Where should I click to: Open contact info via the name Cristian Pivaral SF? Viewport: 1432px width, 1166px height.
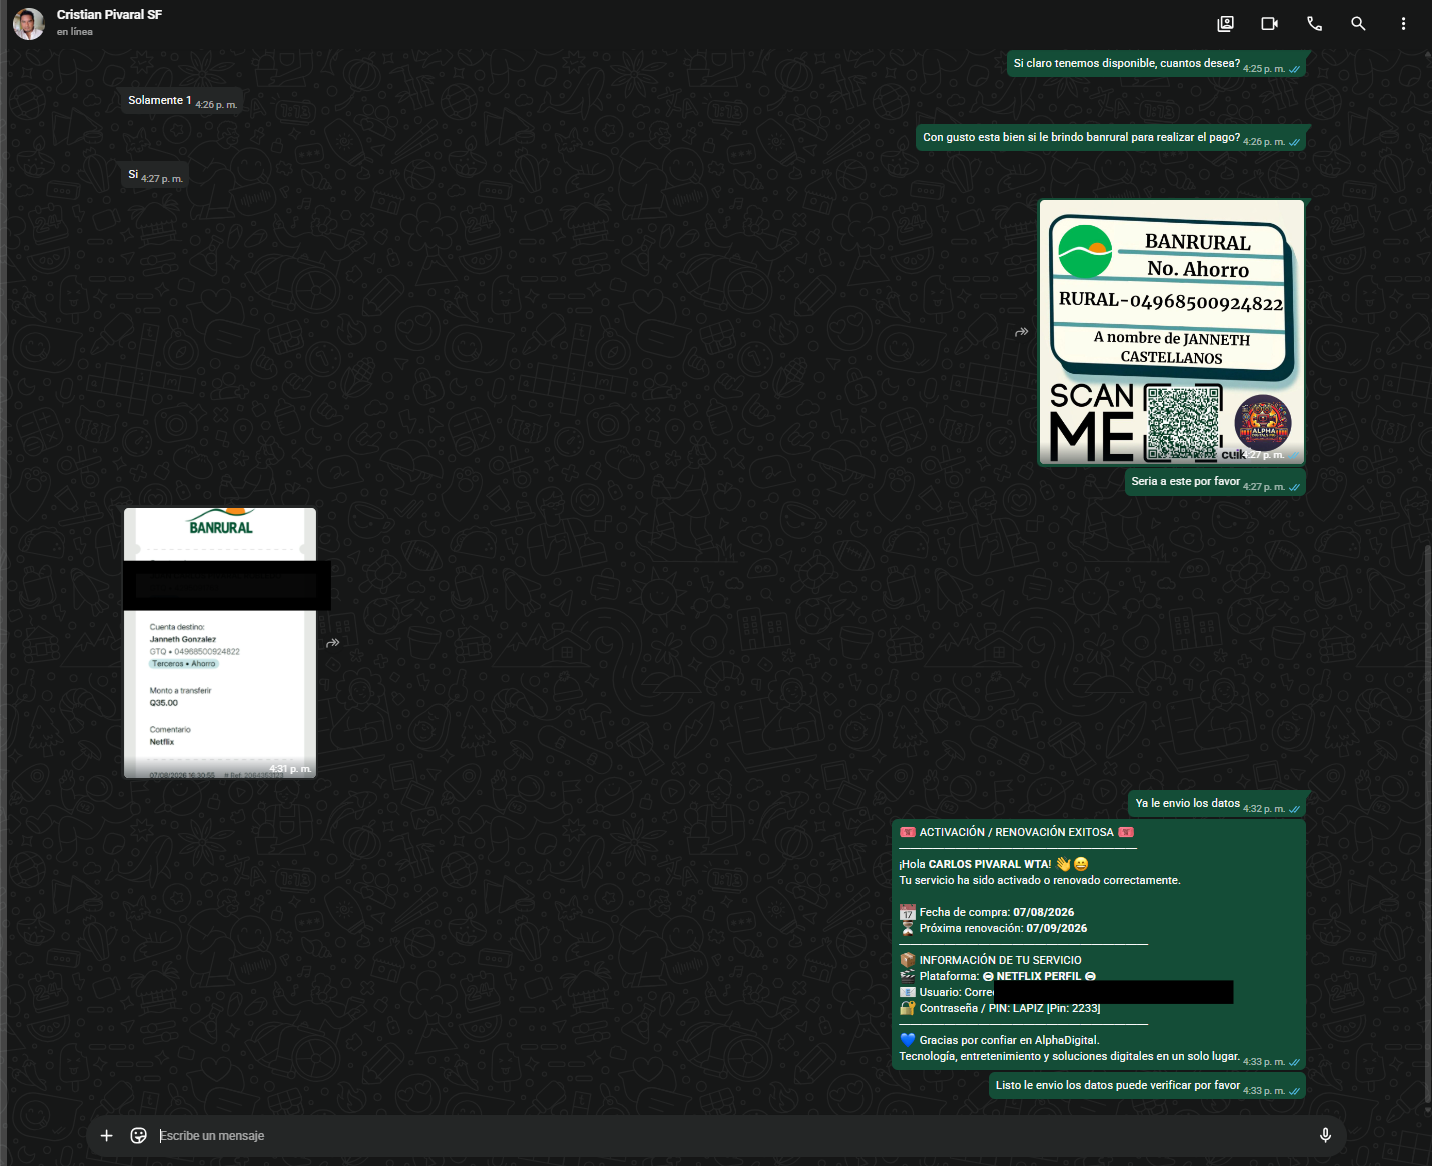[x=109, y=15]
